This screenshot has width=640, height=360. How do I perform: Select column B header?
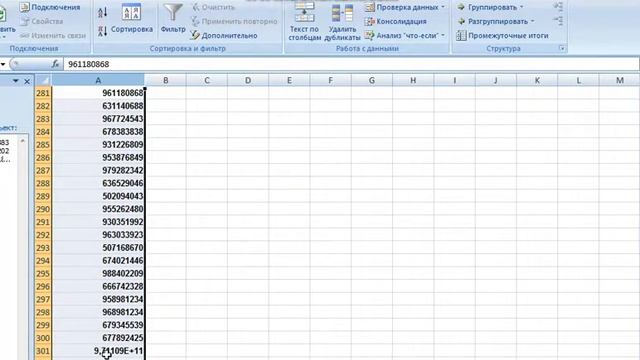(165, 80)
